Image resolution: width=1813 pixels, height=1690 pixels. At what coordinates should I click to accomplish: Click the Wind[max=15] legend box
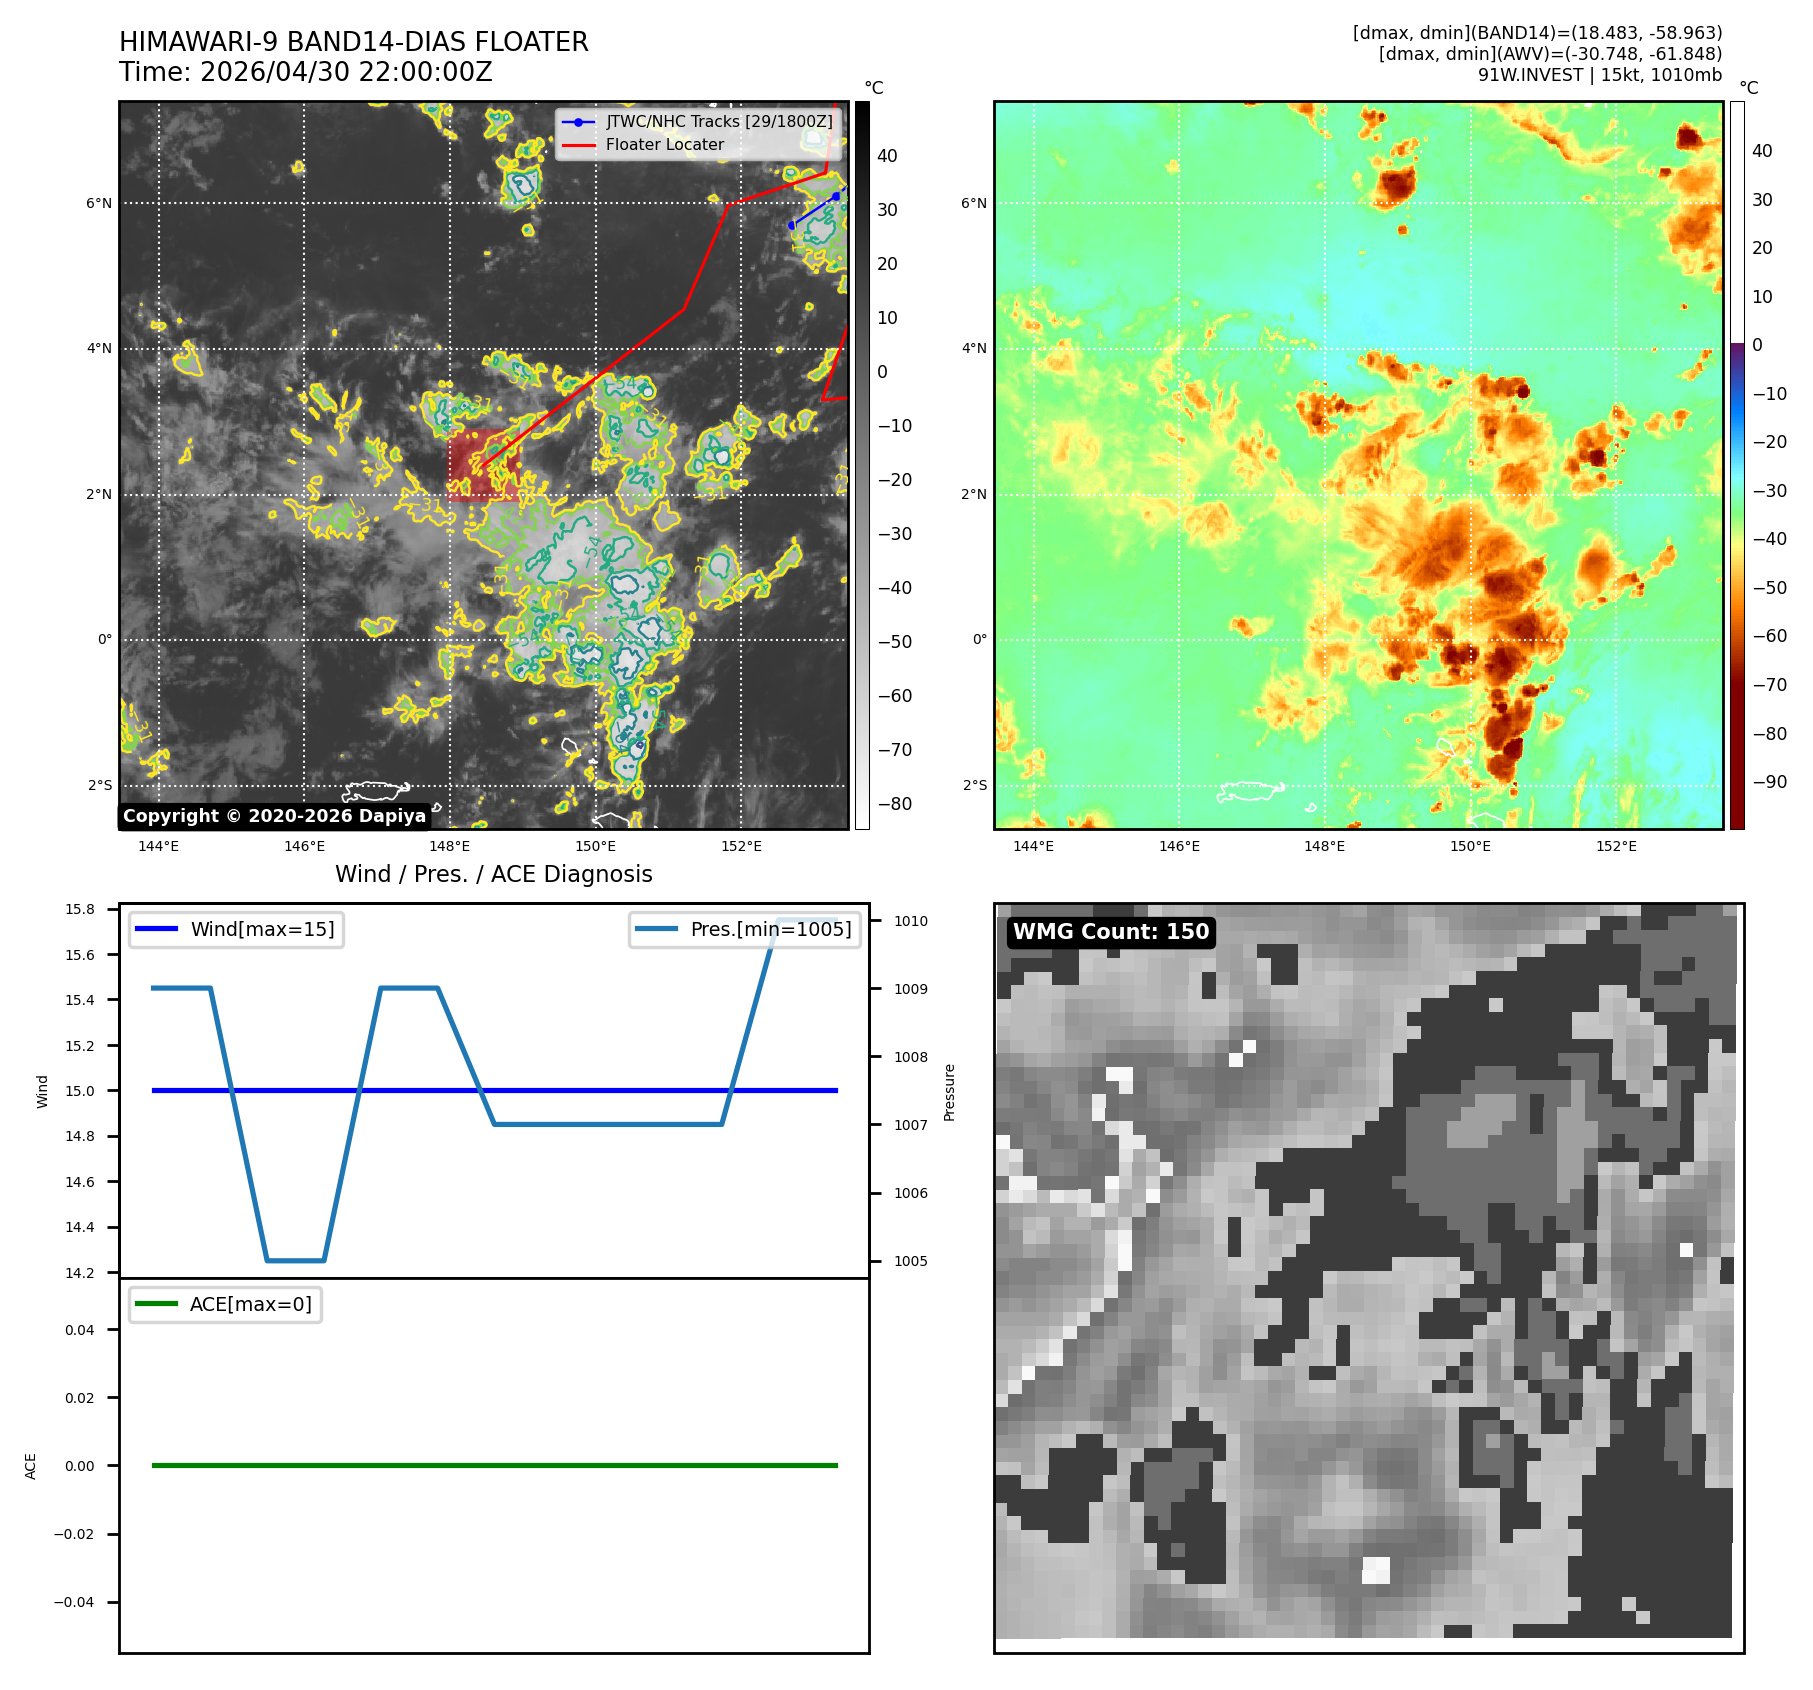pos(236,929)
